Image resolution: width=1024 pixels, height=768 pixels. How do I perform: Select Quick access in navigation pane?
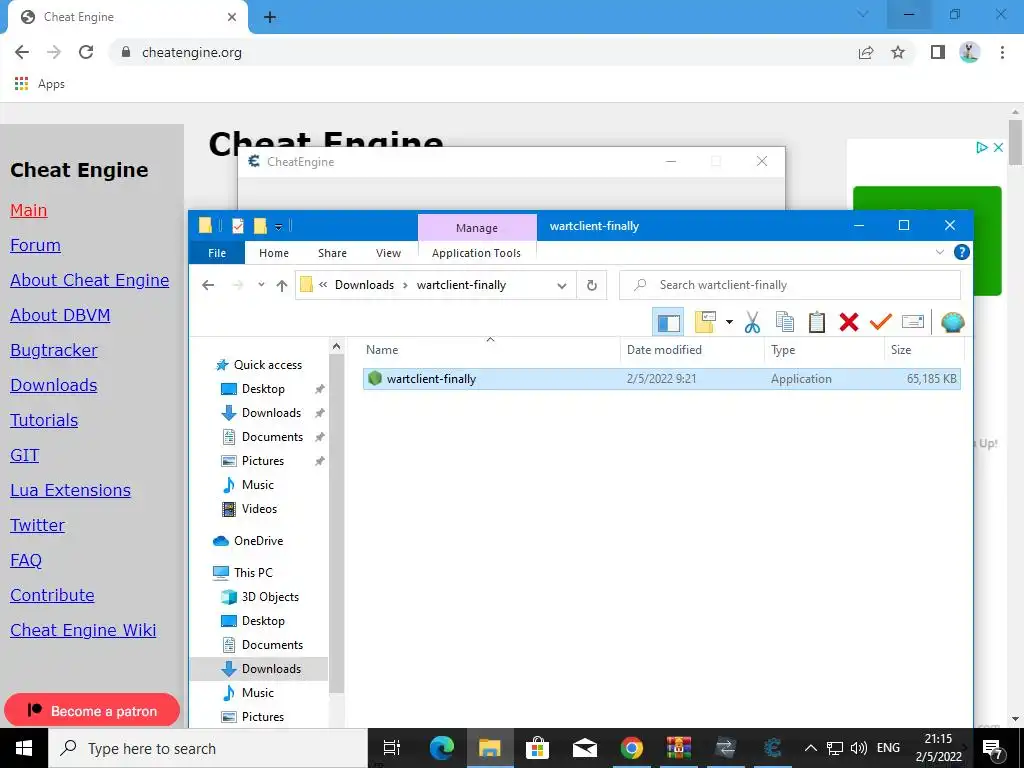[259, 364]
